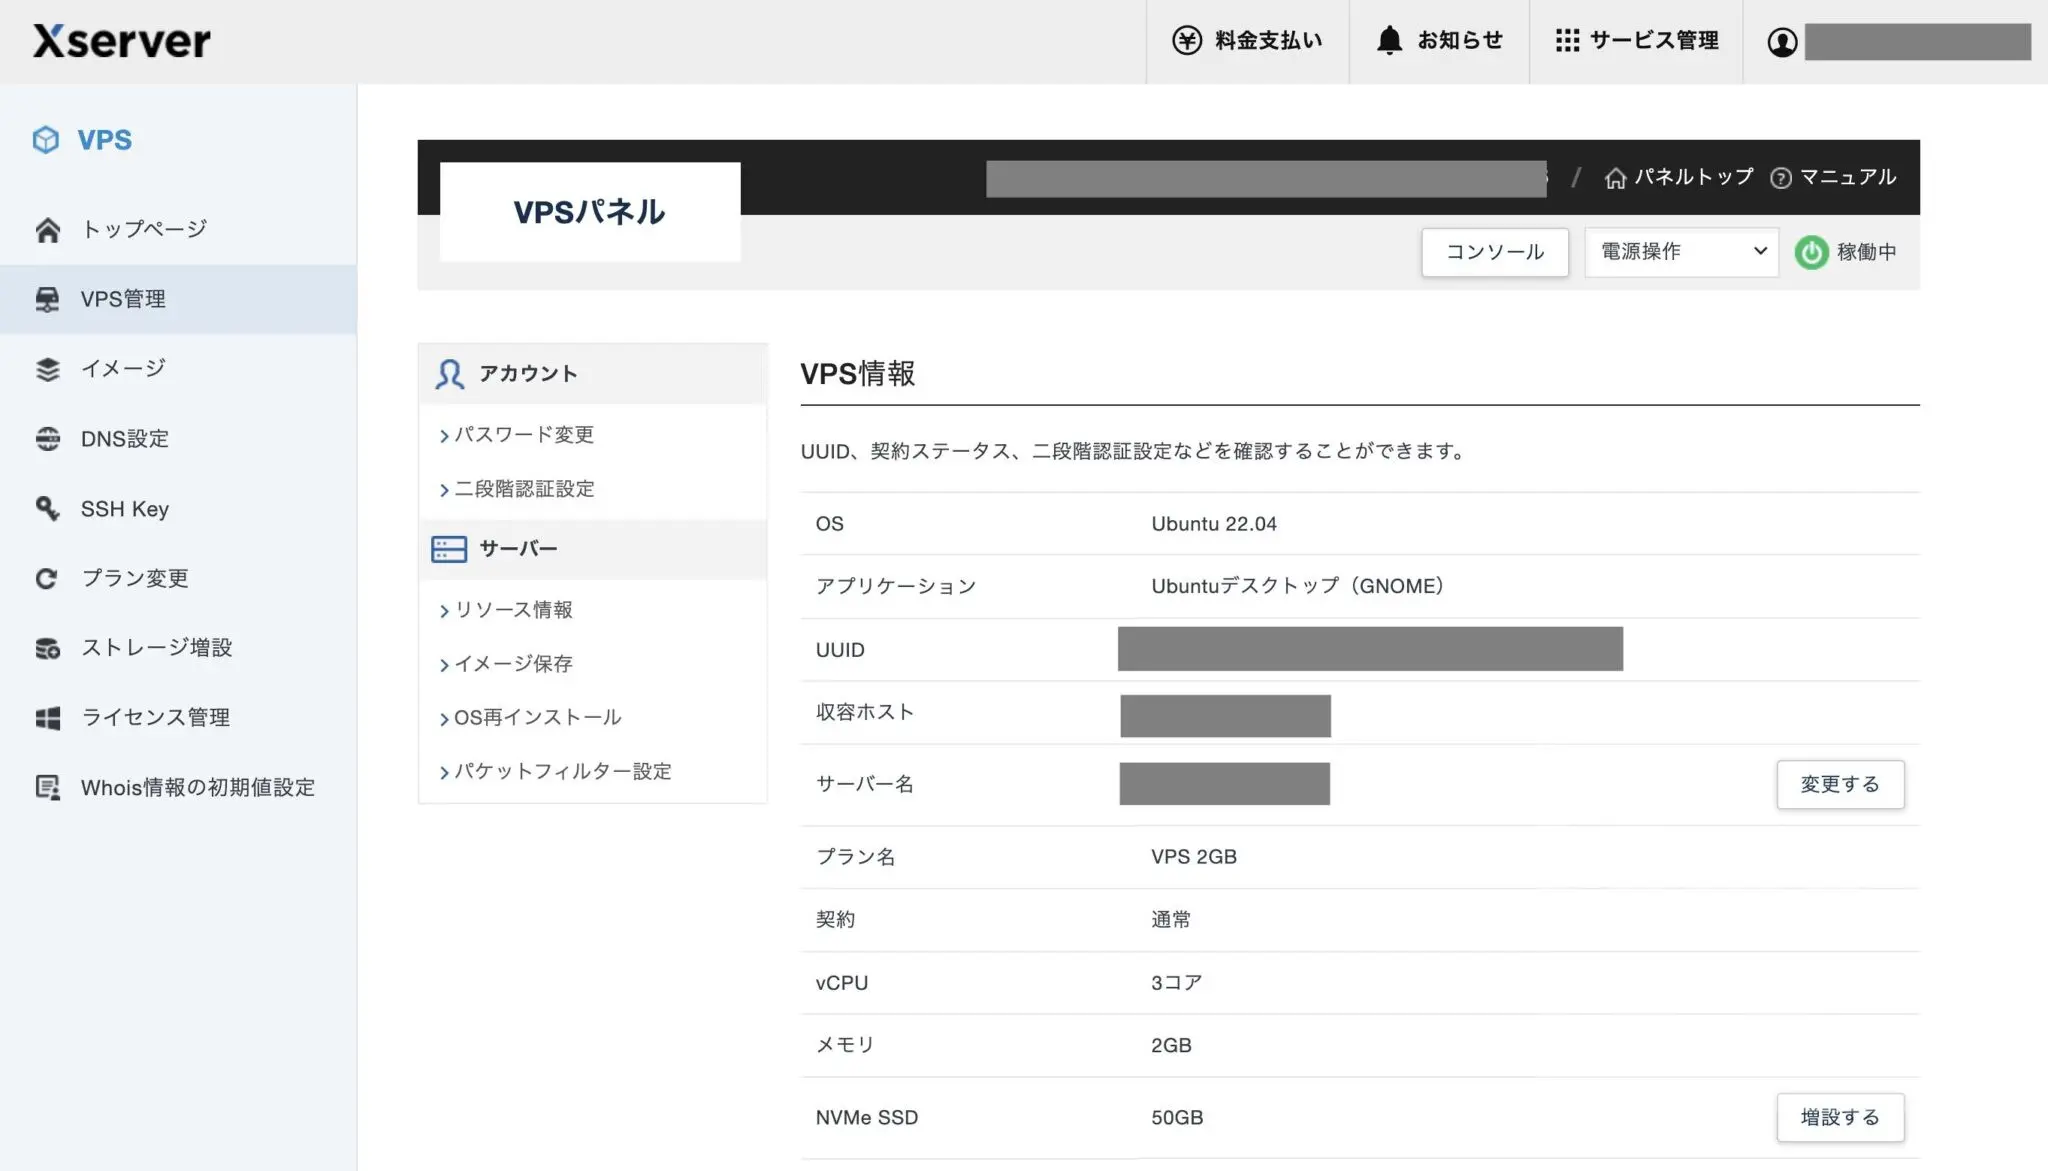This screenshot has height=1171, width=2048.
Task: Click the マニュアル link text
Action: tap(1848, 177)
